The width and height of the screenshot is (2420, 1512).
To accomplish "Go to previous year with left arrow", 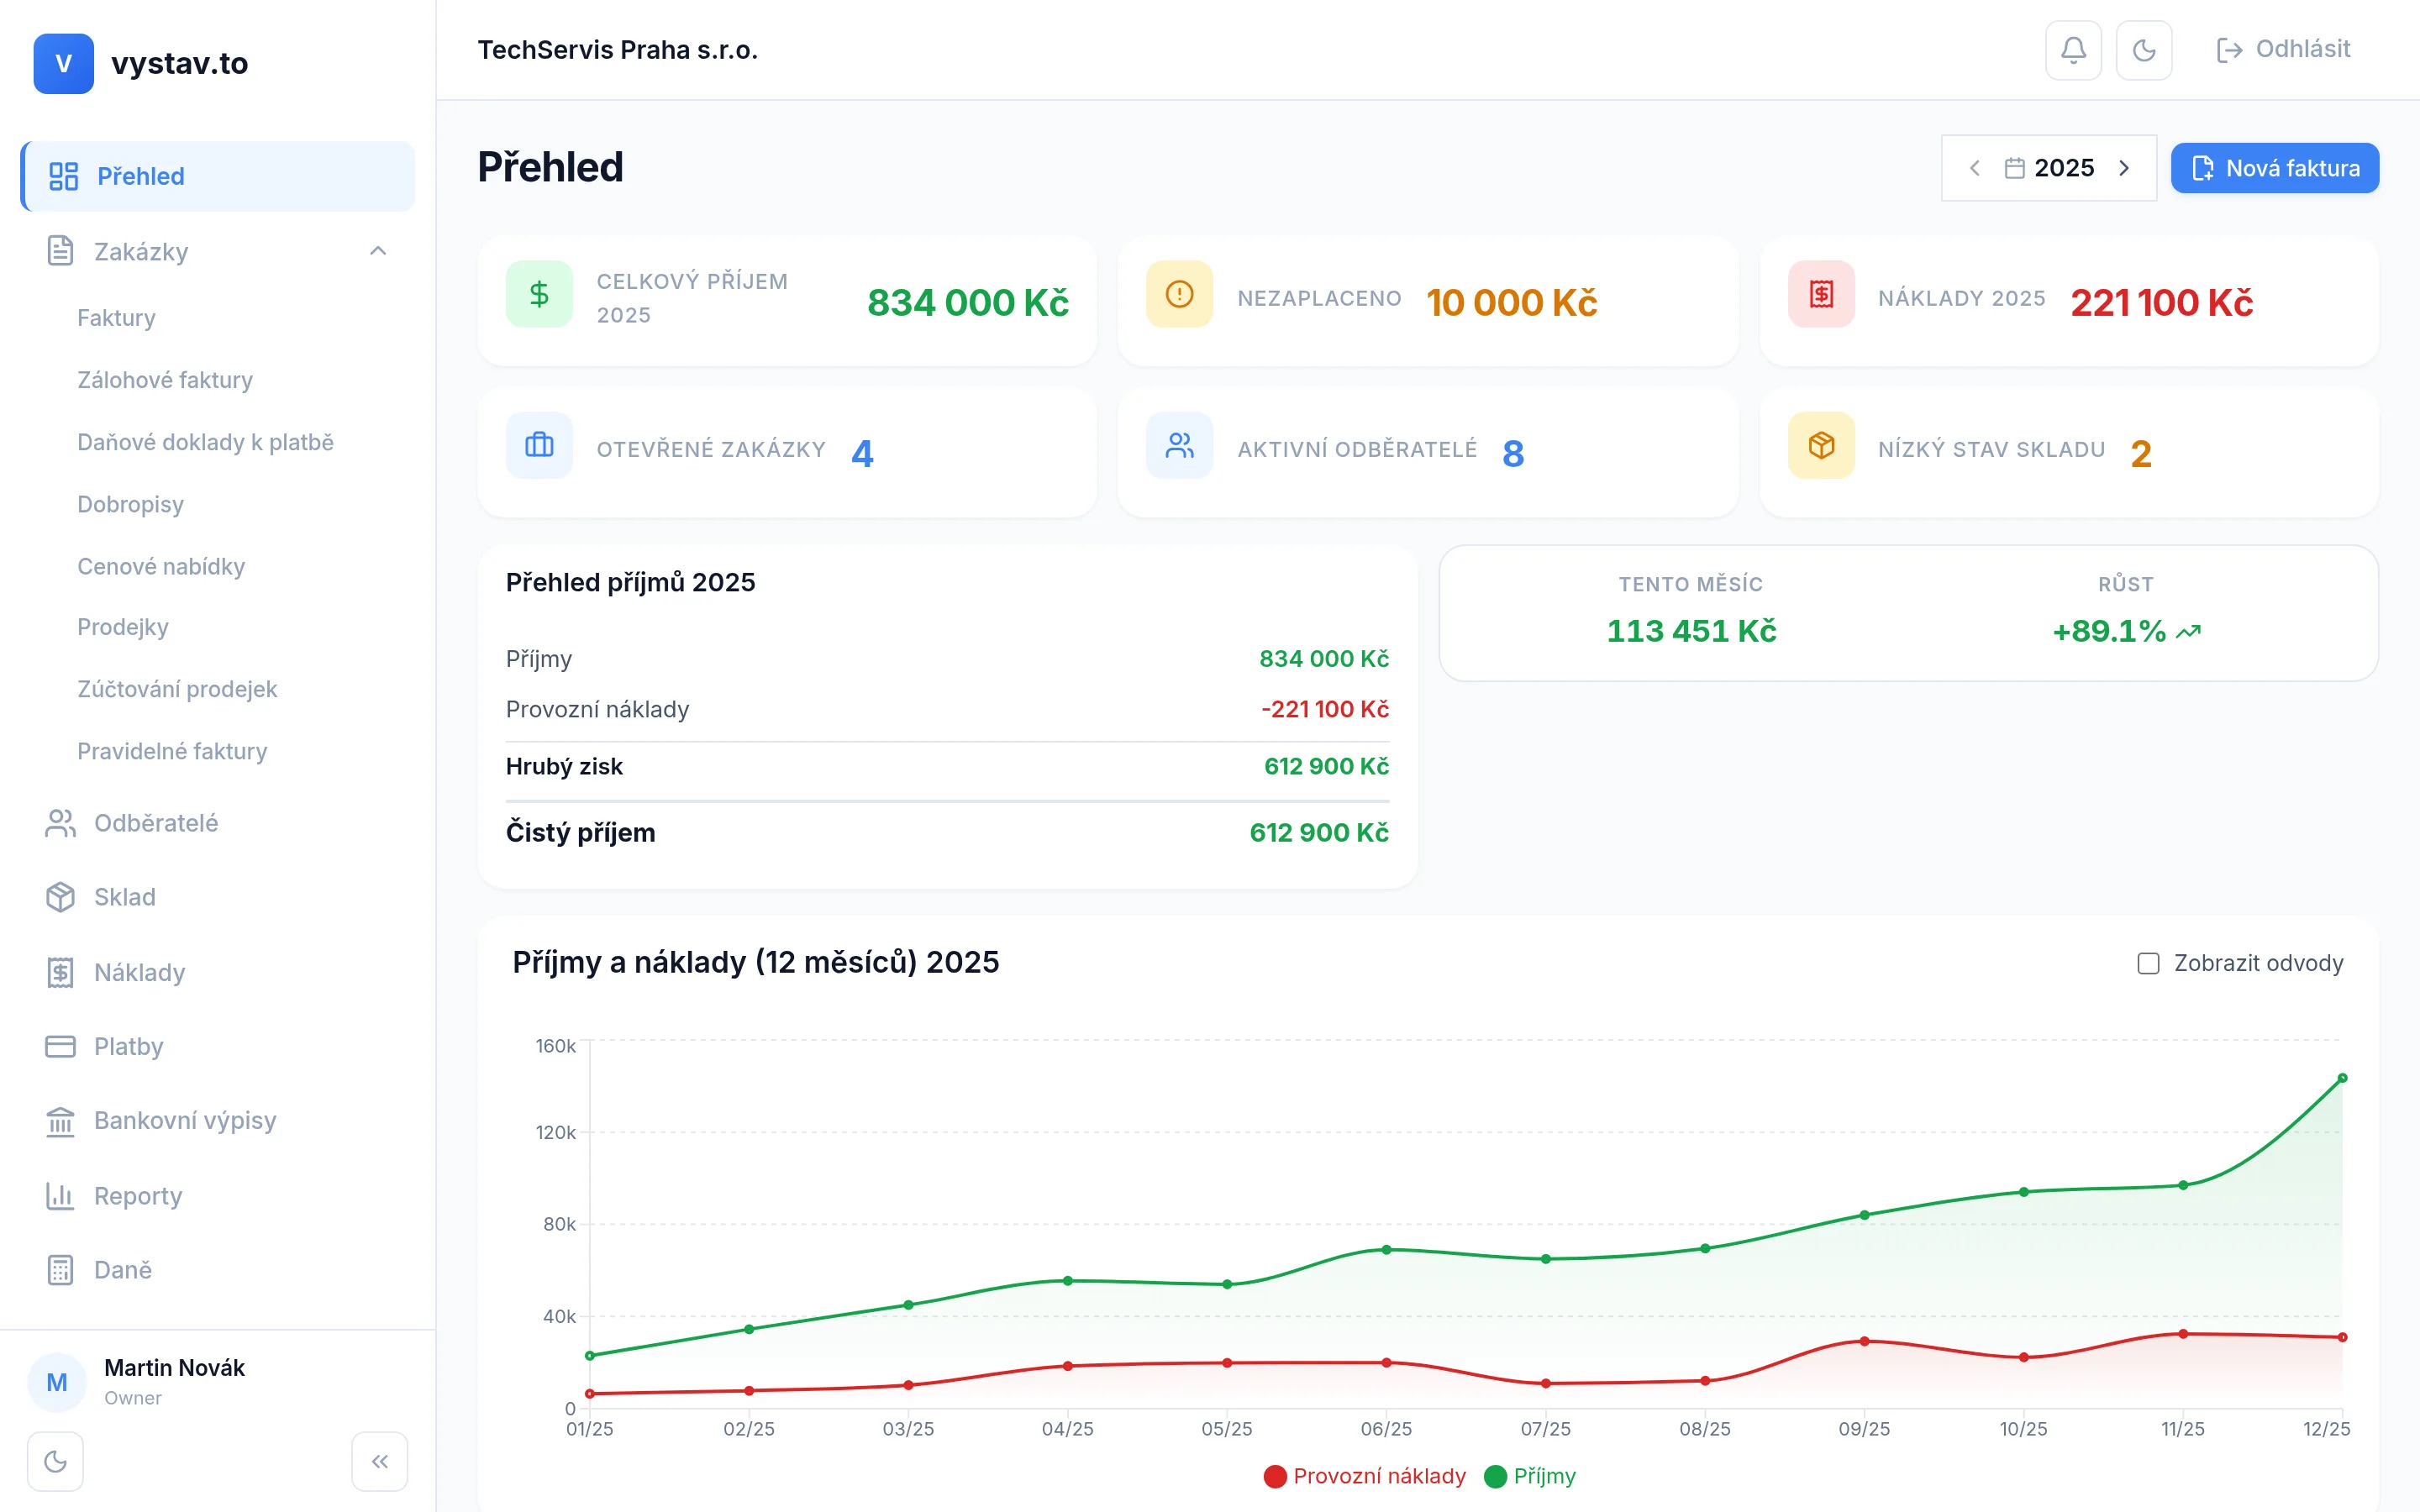I will click(1975, 168).
